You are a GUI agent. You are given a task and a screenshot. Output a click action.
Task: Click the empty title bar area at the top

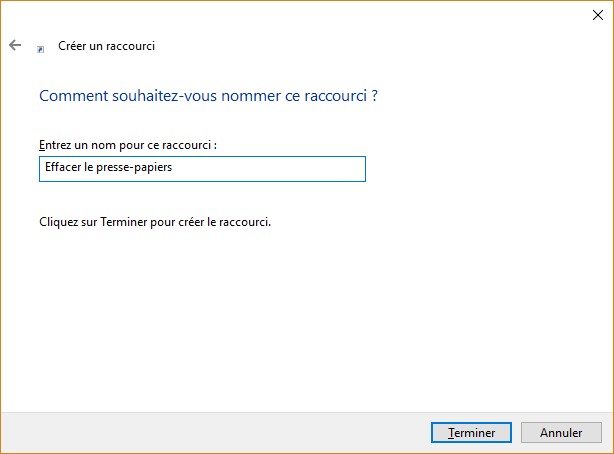pos(300,14)
